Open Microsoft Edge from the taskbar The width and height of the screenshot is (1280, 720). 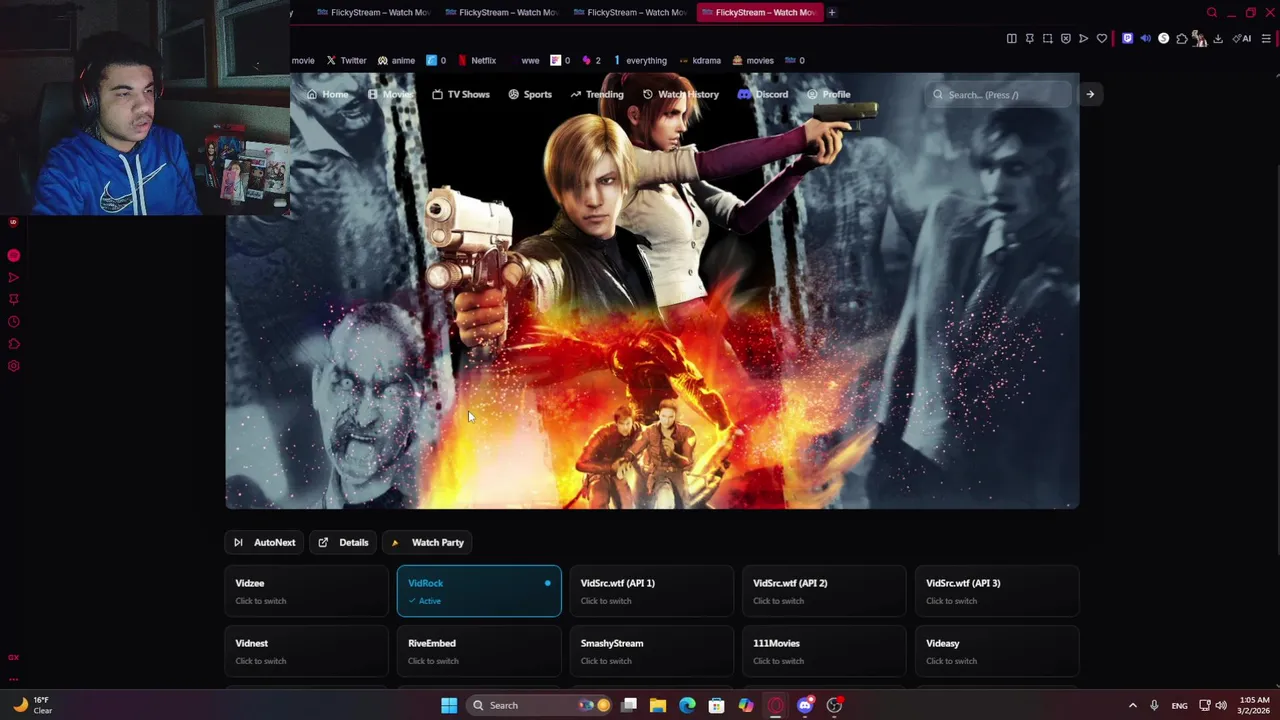pyautogui.click(x=687, y=705)
